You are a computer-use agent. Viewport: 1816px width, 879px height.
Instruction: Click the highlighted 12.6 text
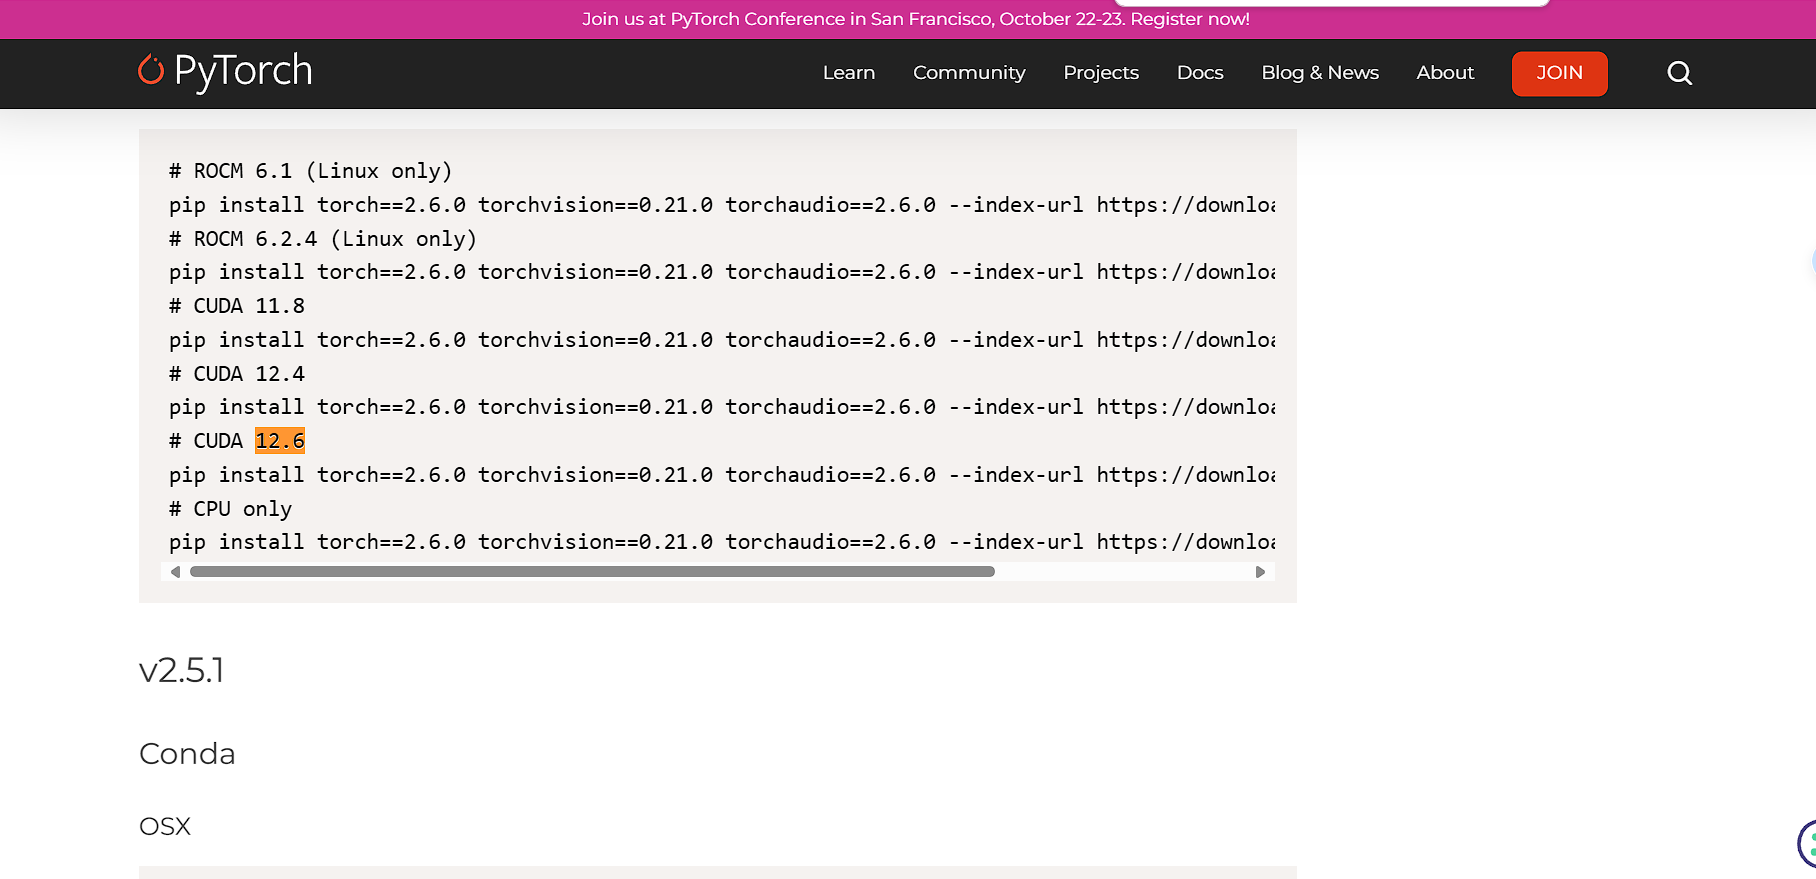(x=280, y=441)
